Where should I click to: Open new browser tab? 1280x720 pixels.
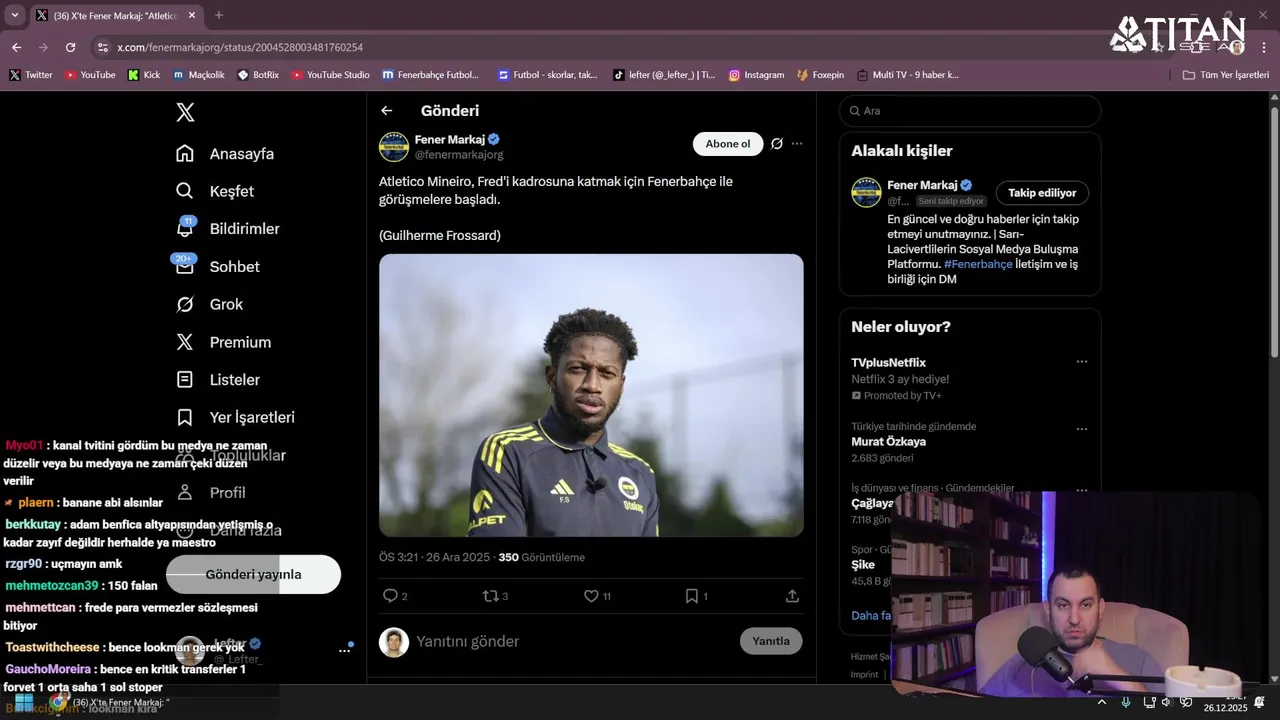pyautogui.click(x=219, y=15)
